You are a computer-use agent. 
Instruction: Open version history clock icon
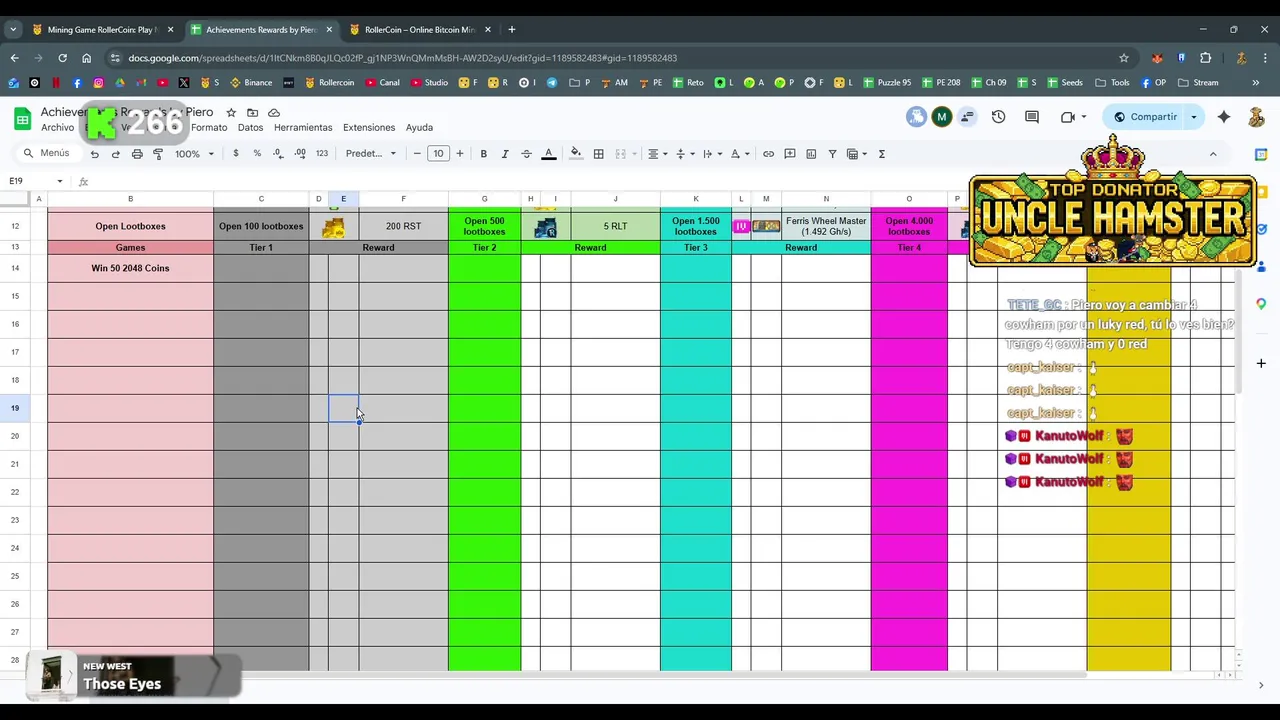click(998, 117)
